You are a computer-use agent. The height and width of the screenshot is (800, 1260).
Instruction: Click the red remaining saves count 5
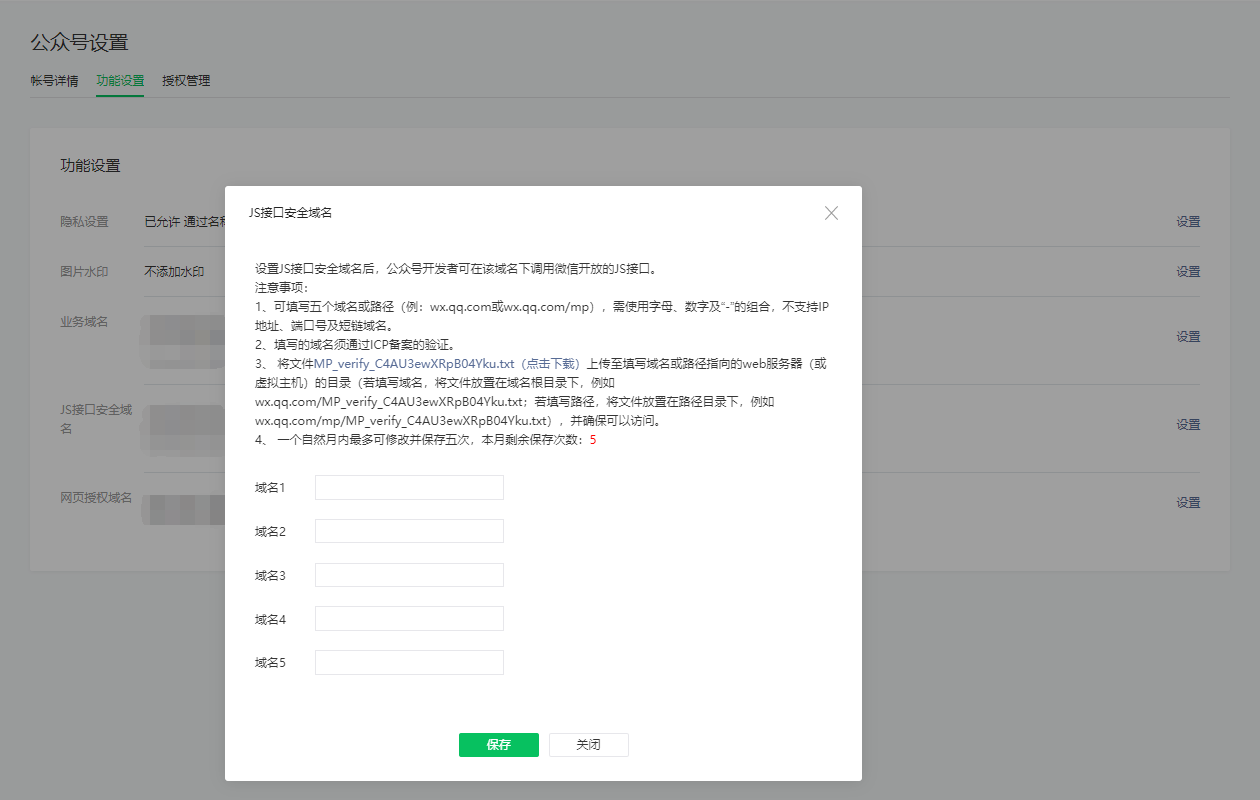click(x=593, y=440)
